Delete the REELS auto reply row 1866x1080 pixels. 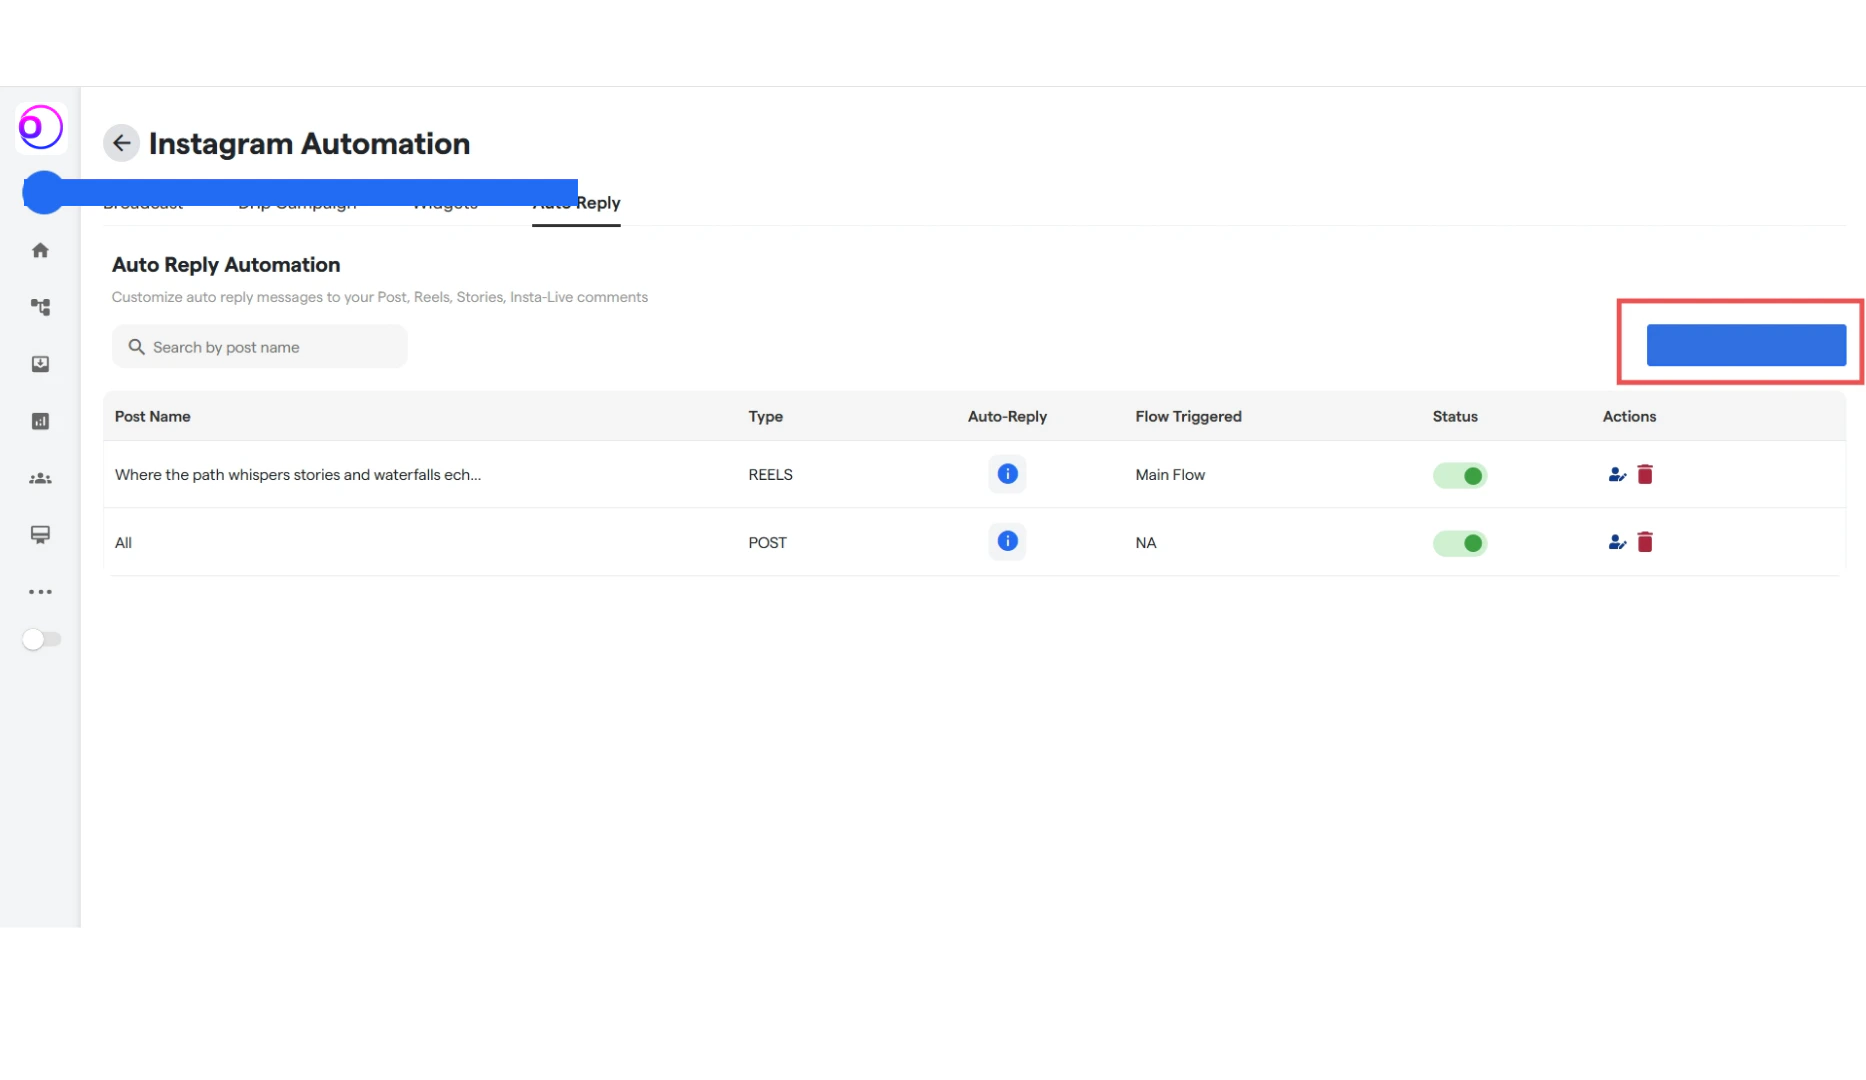click(x=1645, y=474)
